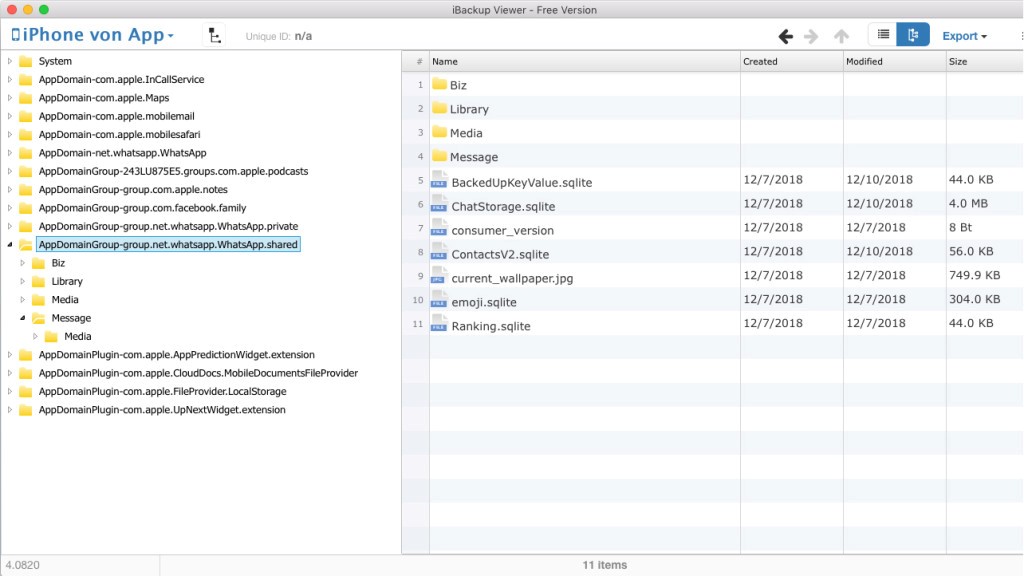Image resolution: width=1024 pixels, height=576 pixels.
Task: Select consumer_version file
Action: [502, 231]
